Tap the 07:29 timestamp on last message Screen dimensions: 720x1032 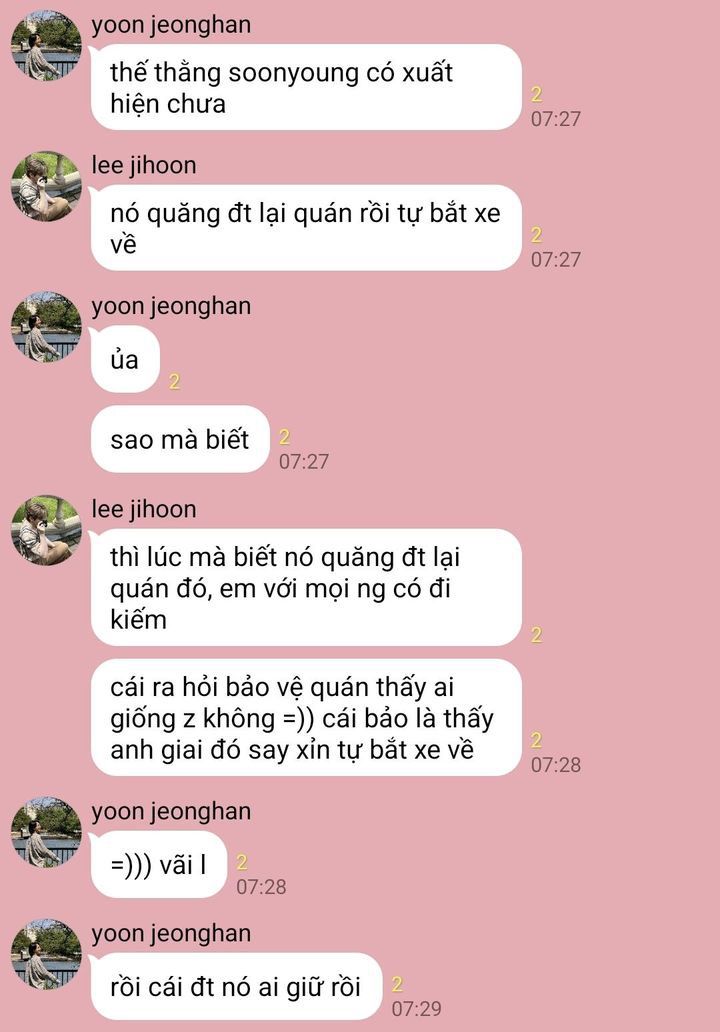point(417,1008)
